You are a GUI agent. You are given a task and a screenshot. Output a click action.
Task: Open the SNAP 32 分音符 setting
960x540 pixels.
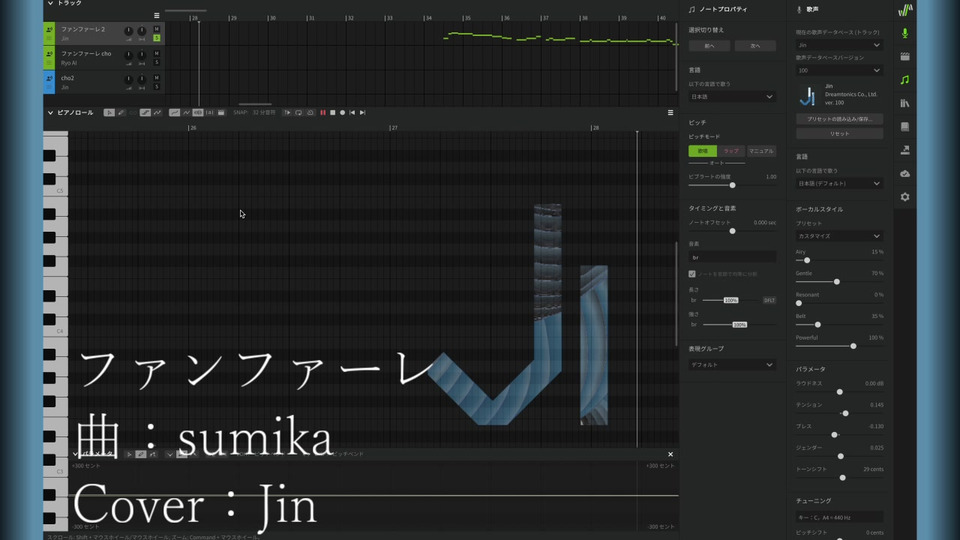[254, 113]
